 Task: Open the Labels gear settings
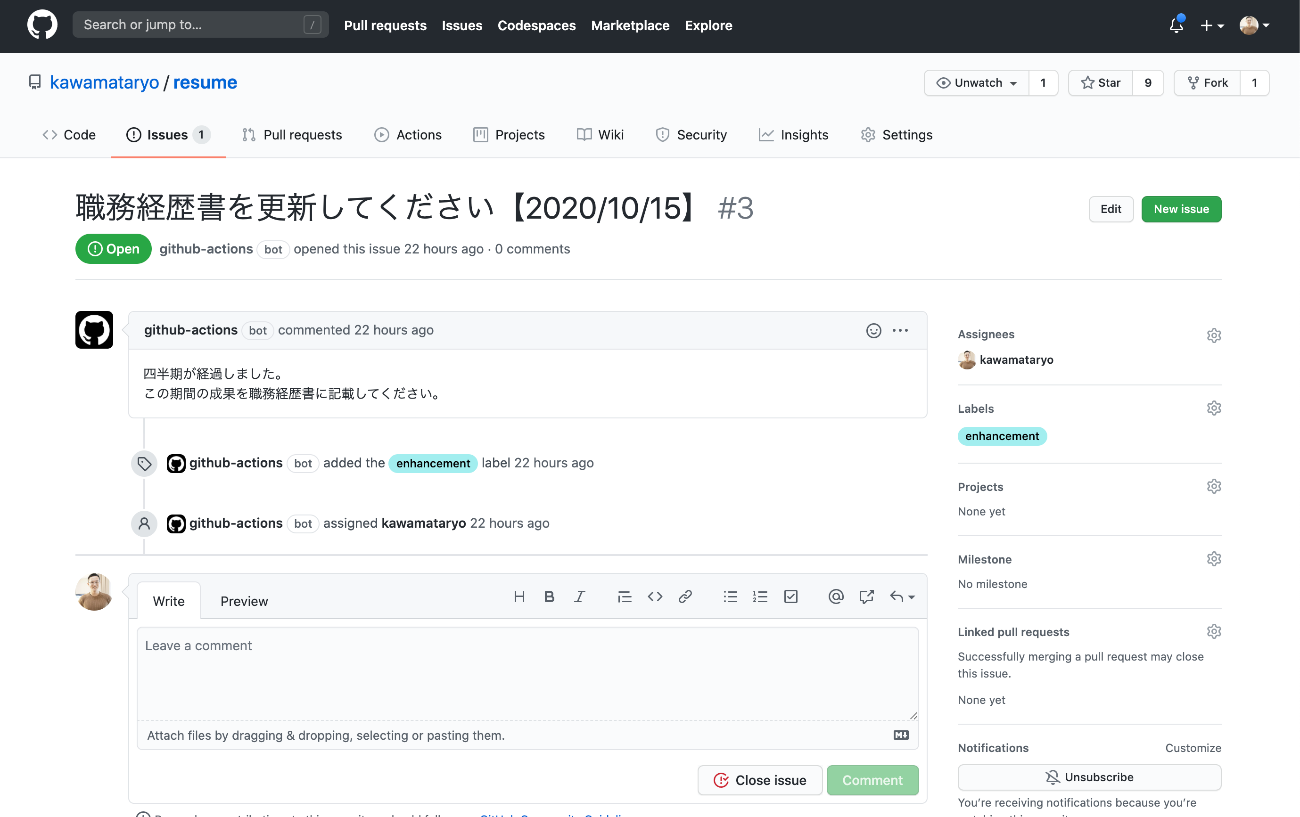point(1214,408)
